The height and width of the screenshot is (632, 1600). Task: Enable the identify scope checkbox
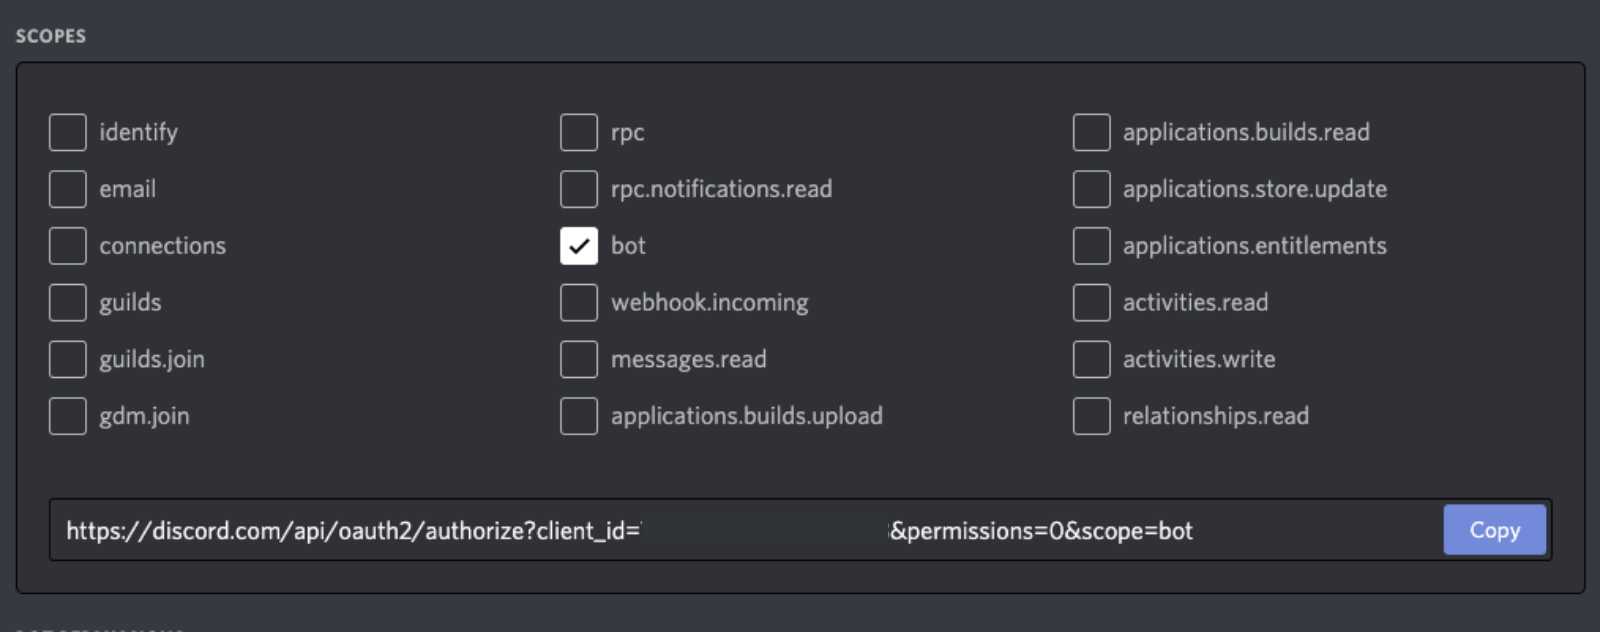(68, 132)
